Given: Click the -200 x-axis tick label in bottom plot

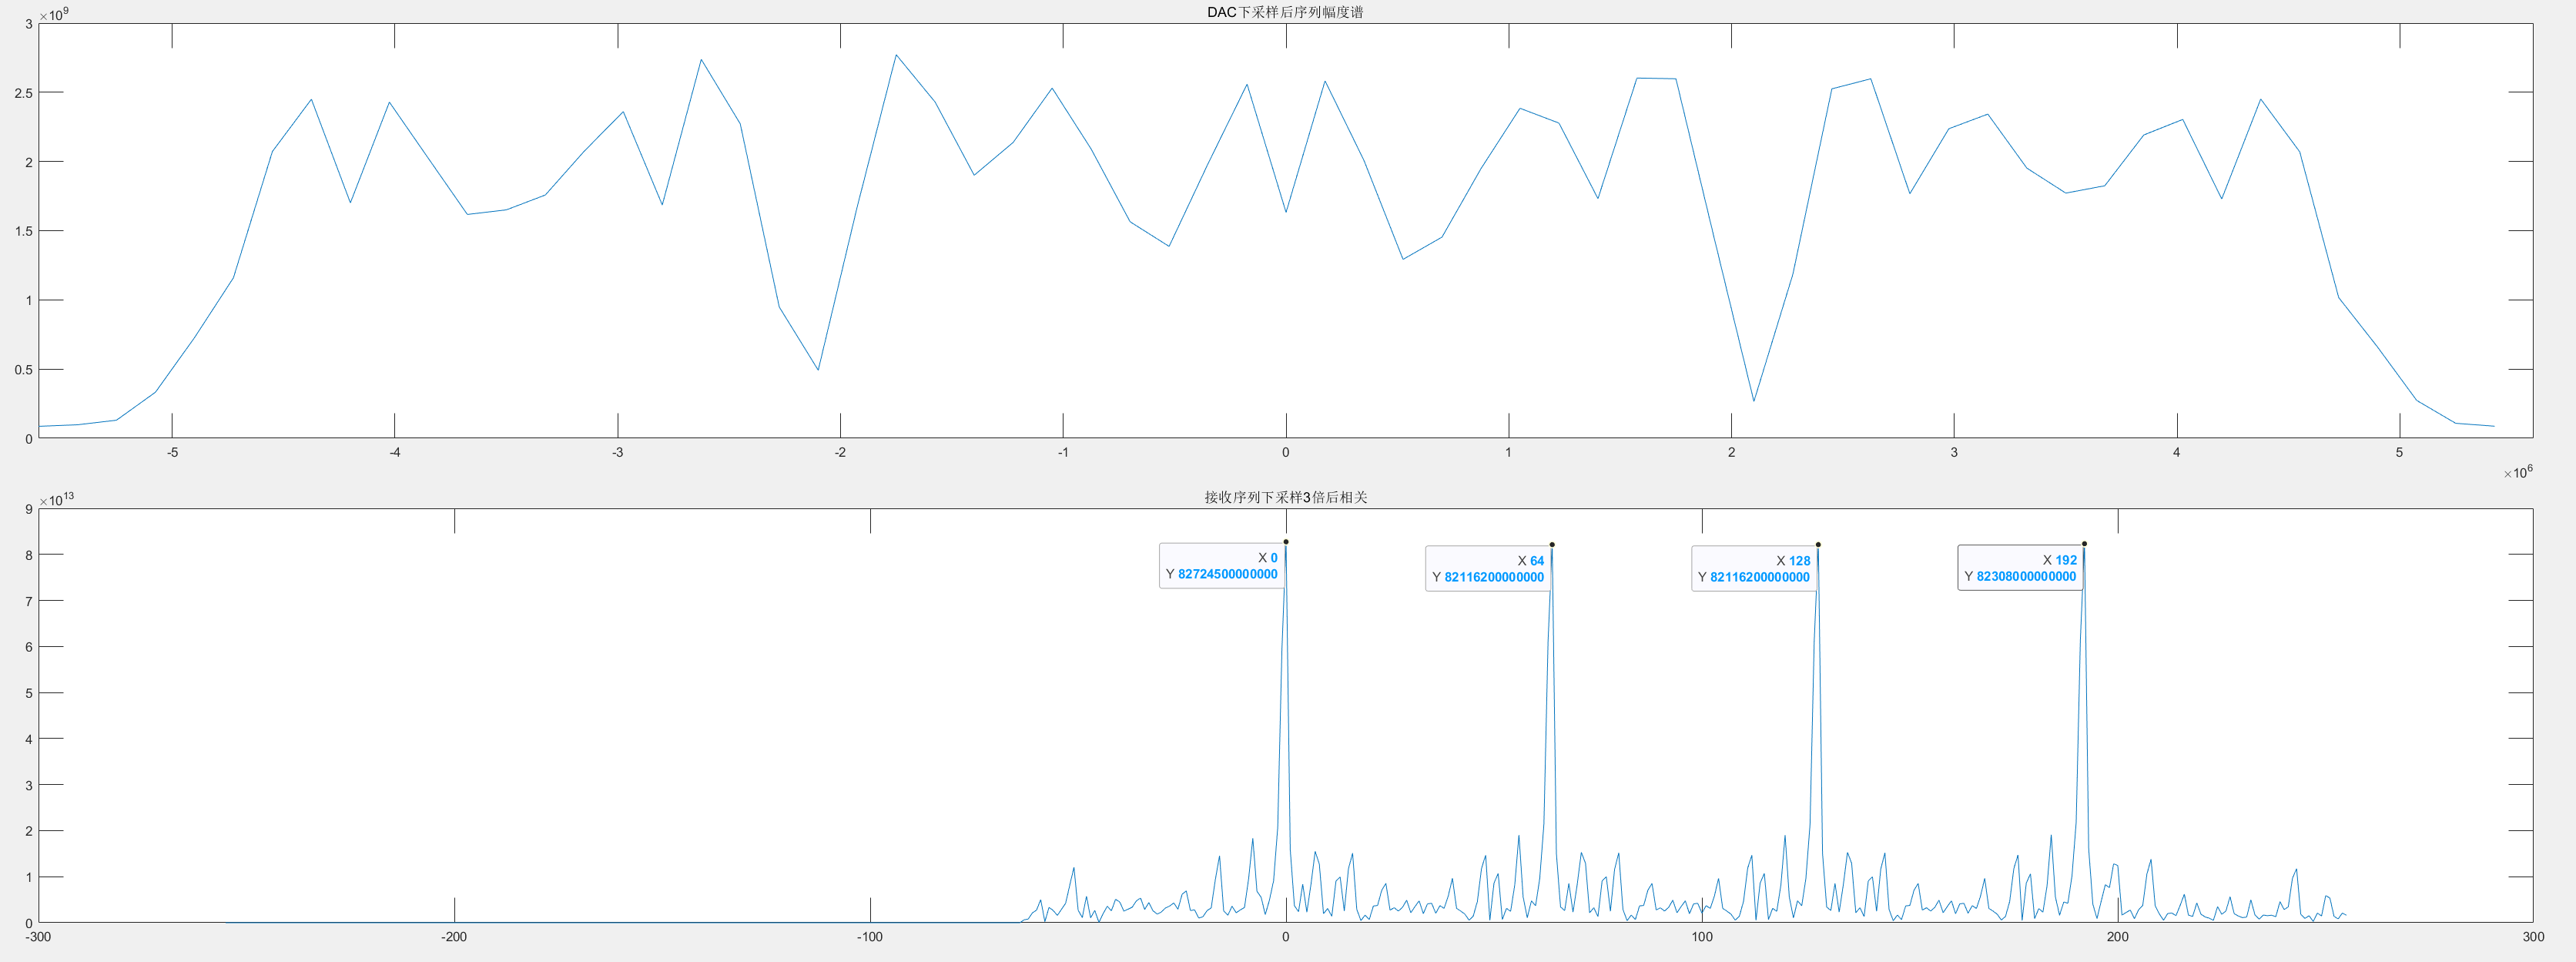Looking at the screenshot, I should pyautogui.click(x=454, y=937).
